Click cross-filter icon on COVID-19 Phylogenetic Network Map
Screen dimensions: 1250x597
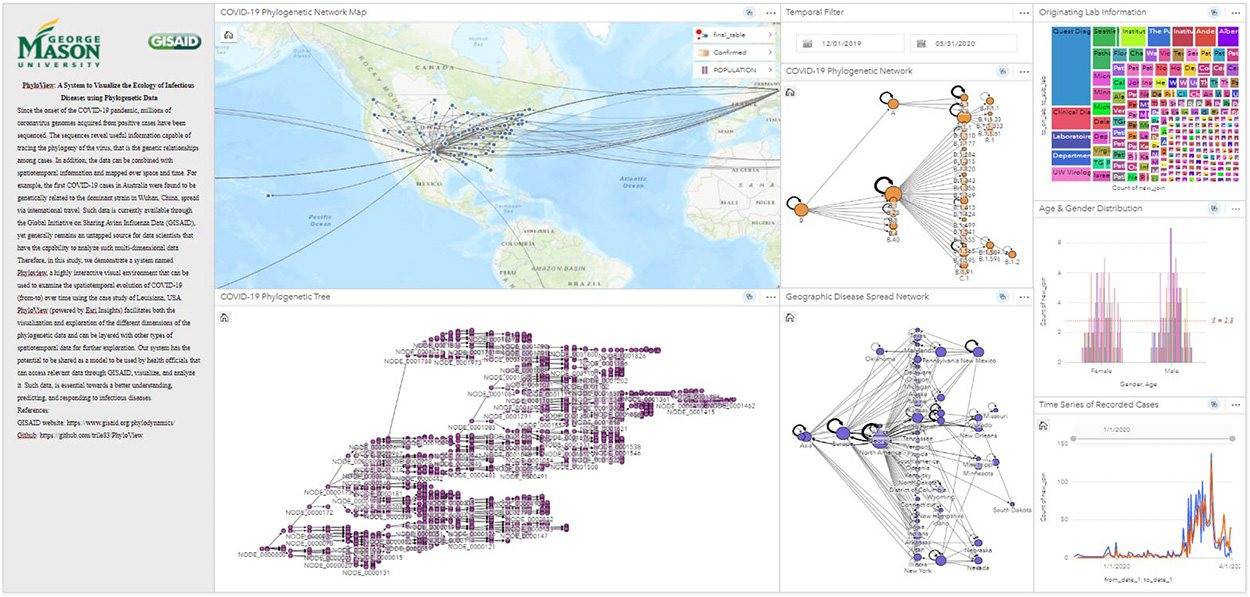tap(748, 13)
